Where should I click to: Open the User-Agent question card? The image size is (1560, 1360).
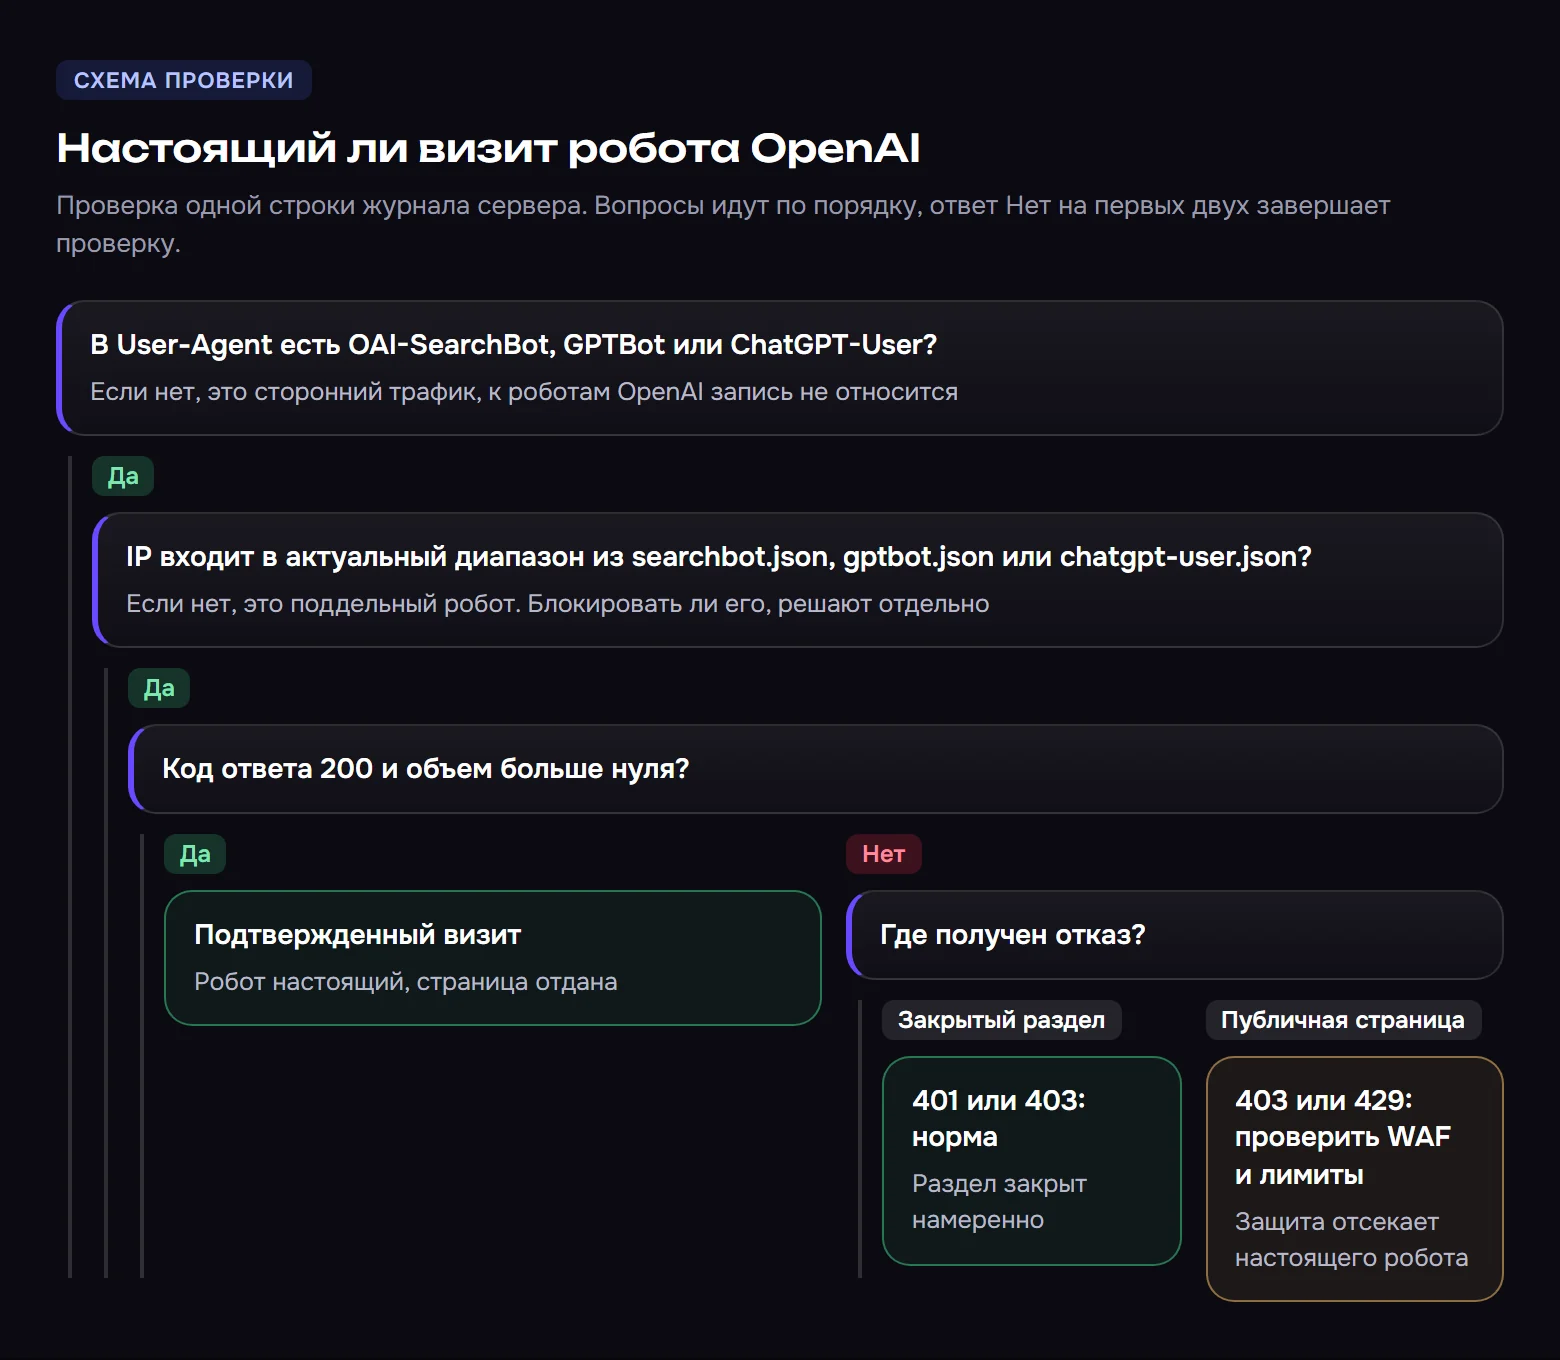[780, 368]
